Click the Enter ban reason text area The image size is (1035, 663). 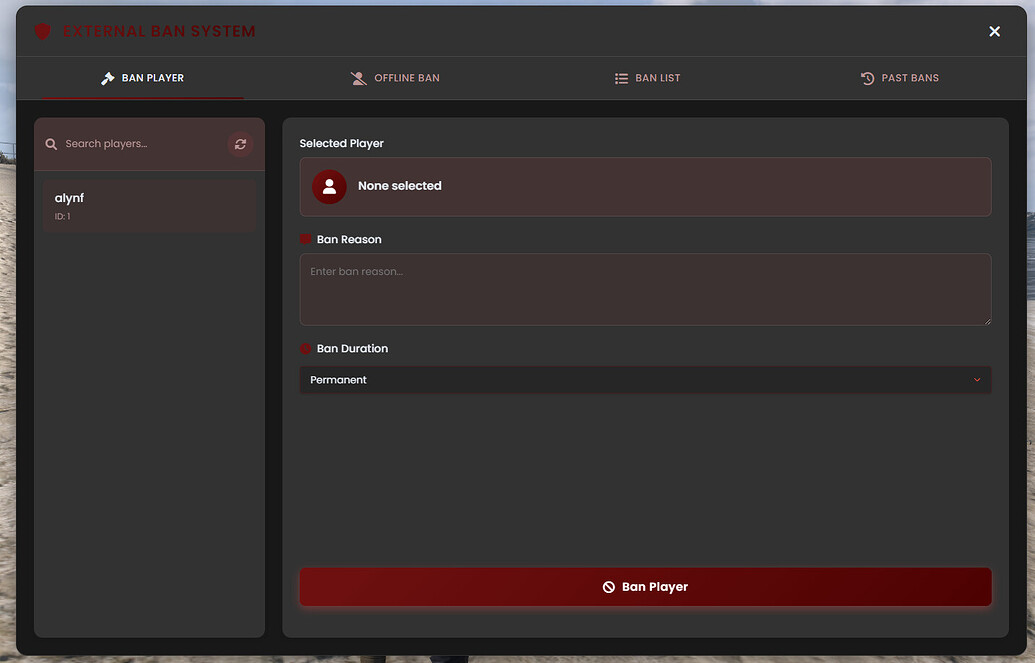click(x=645, y=289)
